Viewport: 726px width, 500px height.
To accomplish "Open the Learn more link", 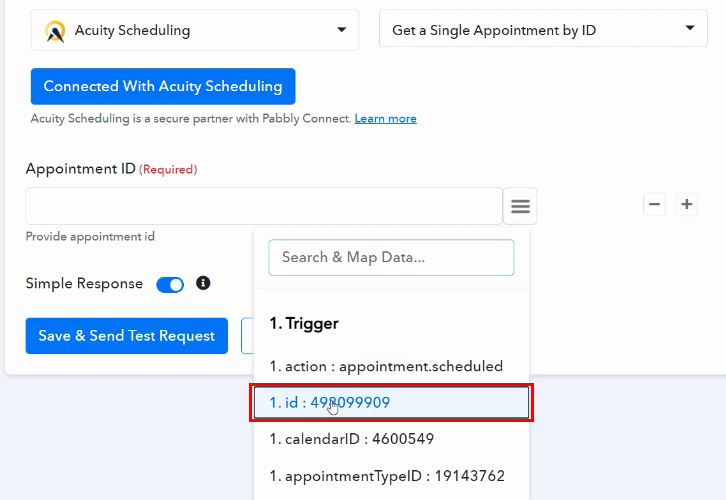I will tap(385, 119).
